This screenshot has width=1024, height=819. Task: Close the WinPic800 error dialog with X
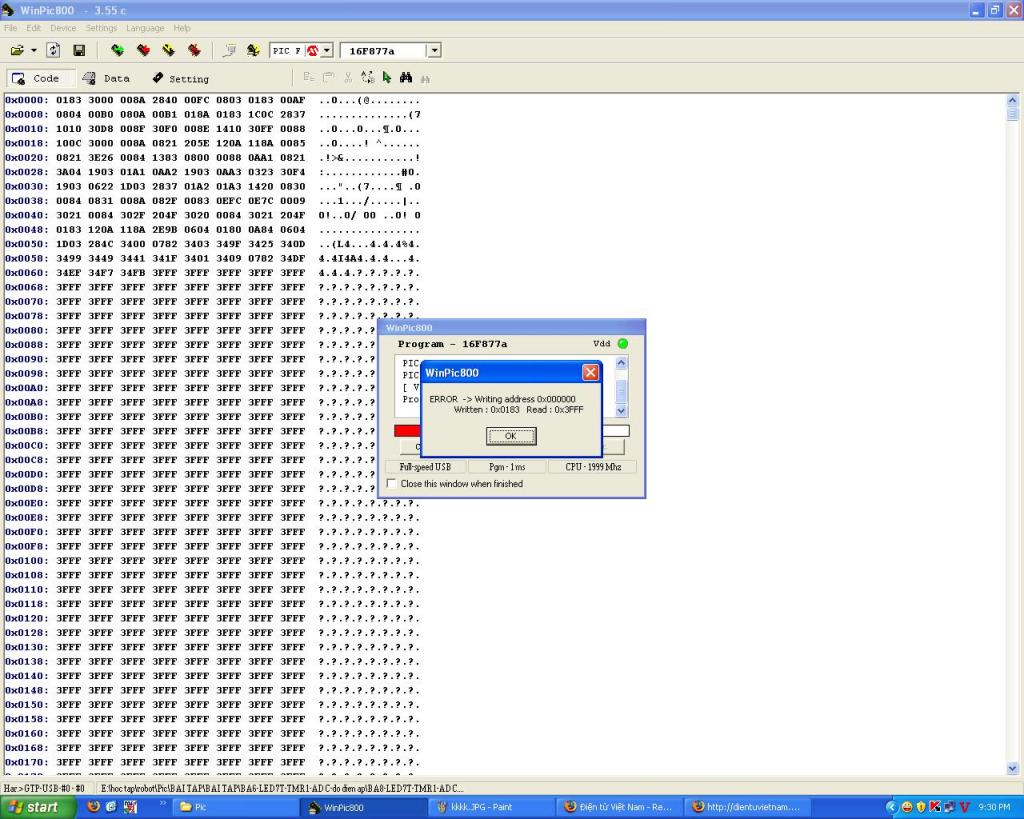590,372
